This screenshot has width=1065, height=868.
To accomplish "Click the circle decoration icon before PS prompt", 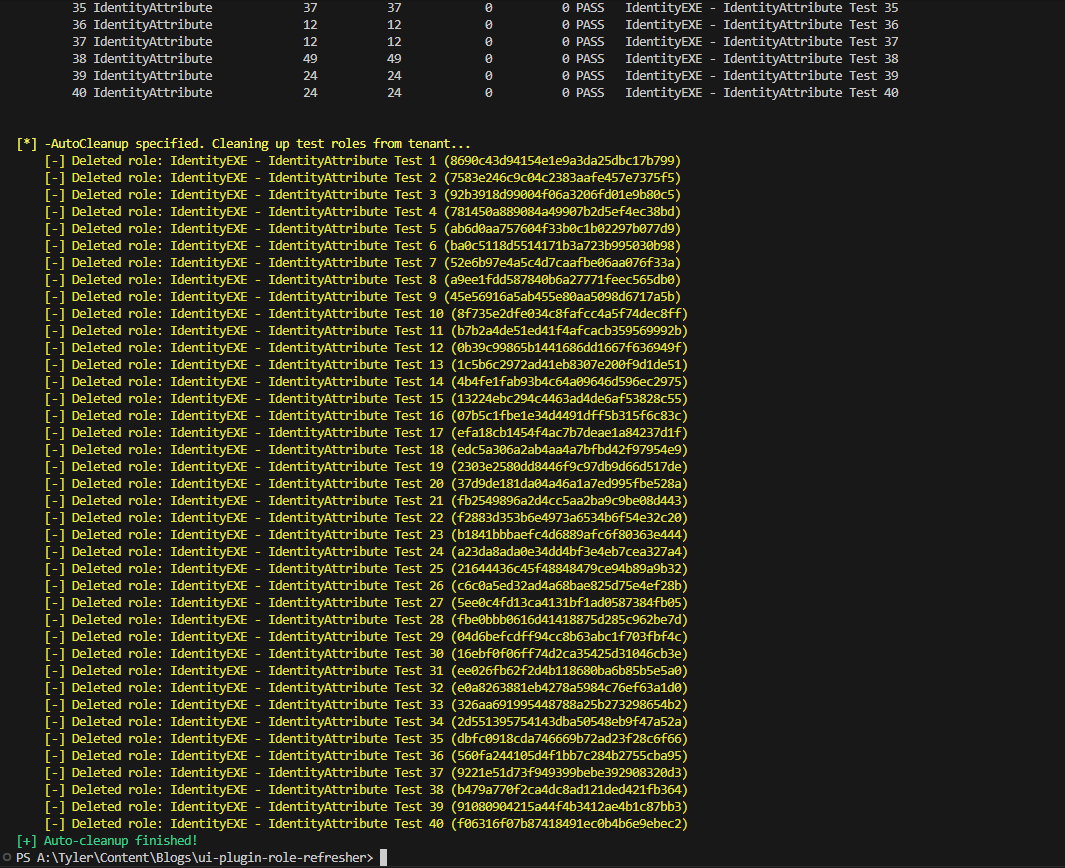I will [7, 858].
